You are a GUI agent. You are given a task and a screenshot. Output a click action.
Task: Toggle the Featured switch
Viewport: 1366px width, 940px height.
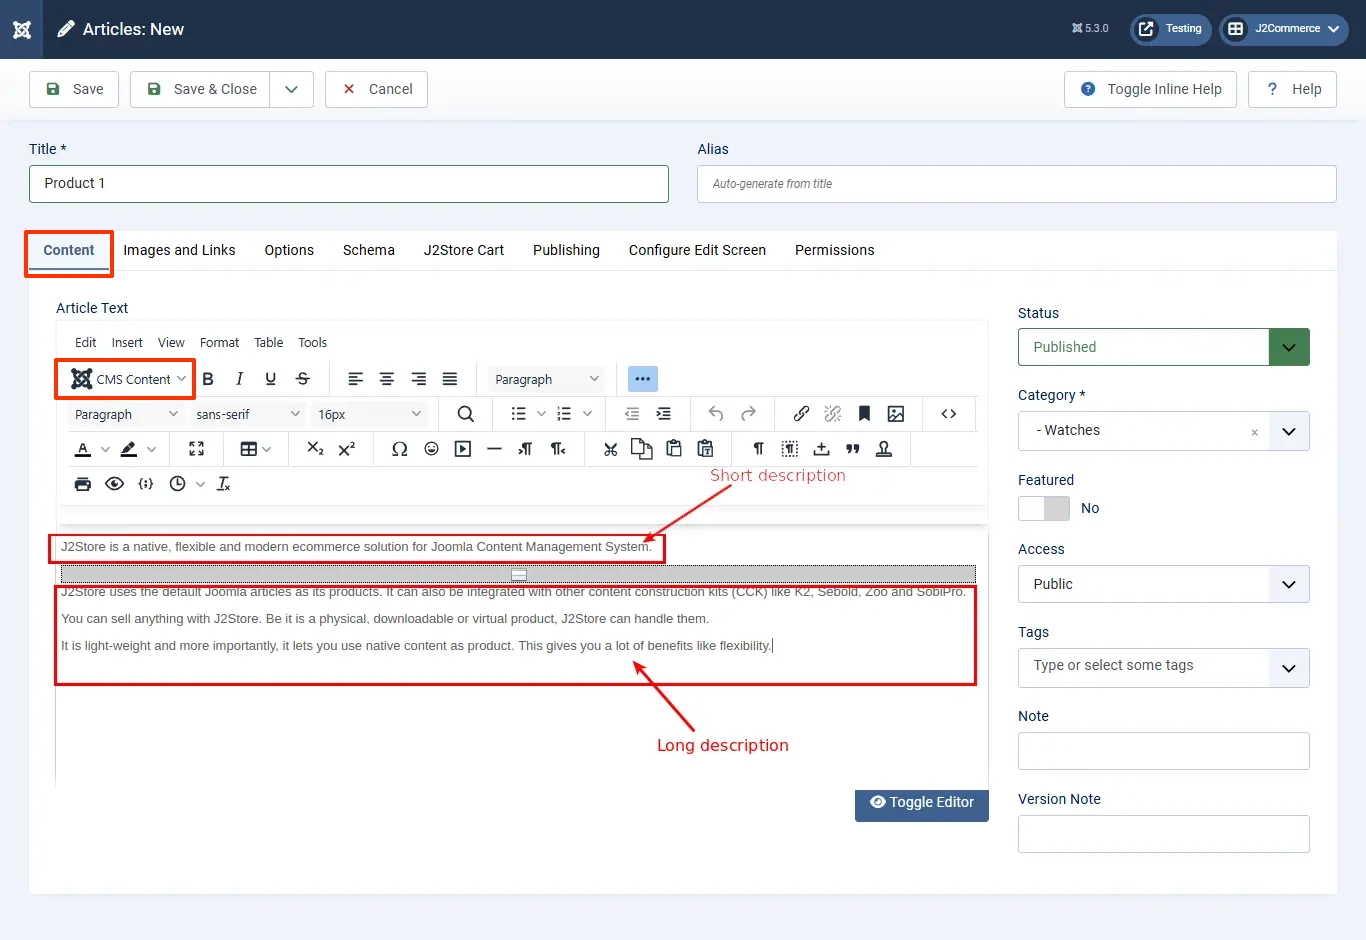coord(1044,508)
